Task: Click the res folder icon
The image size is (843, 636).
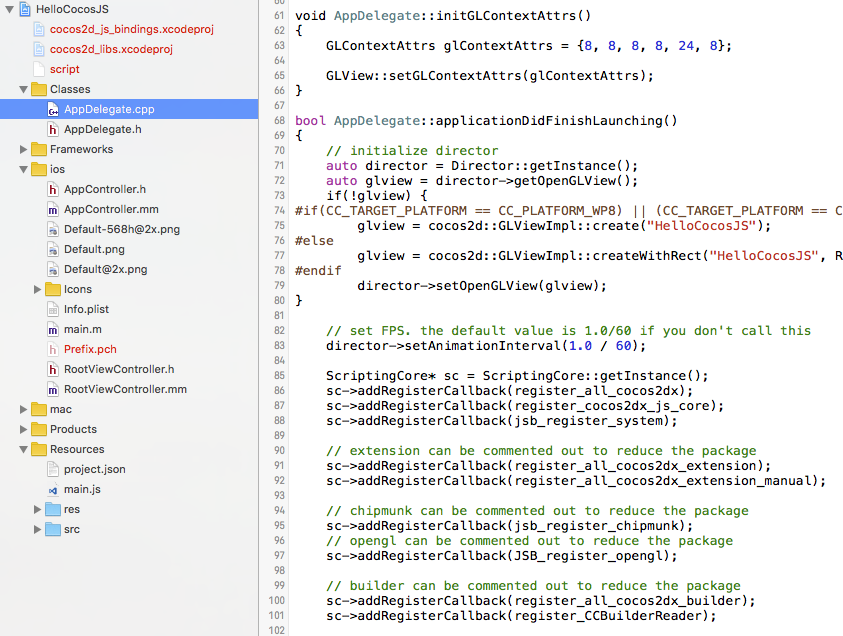Action: (x=53, y=509)
